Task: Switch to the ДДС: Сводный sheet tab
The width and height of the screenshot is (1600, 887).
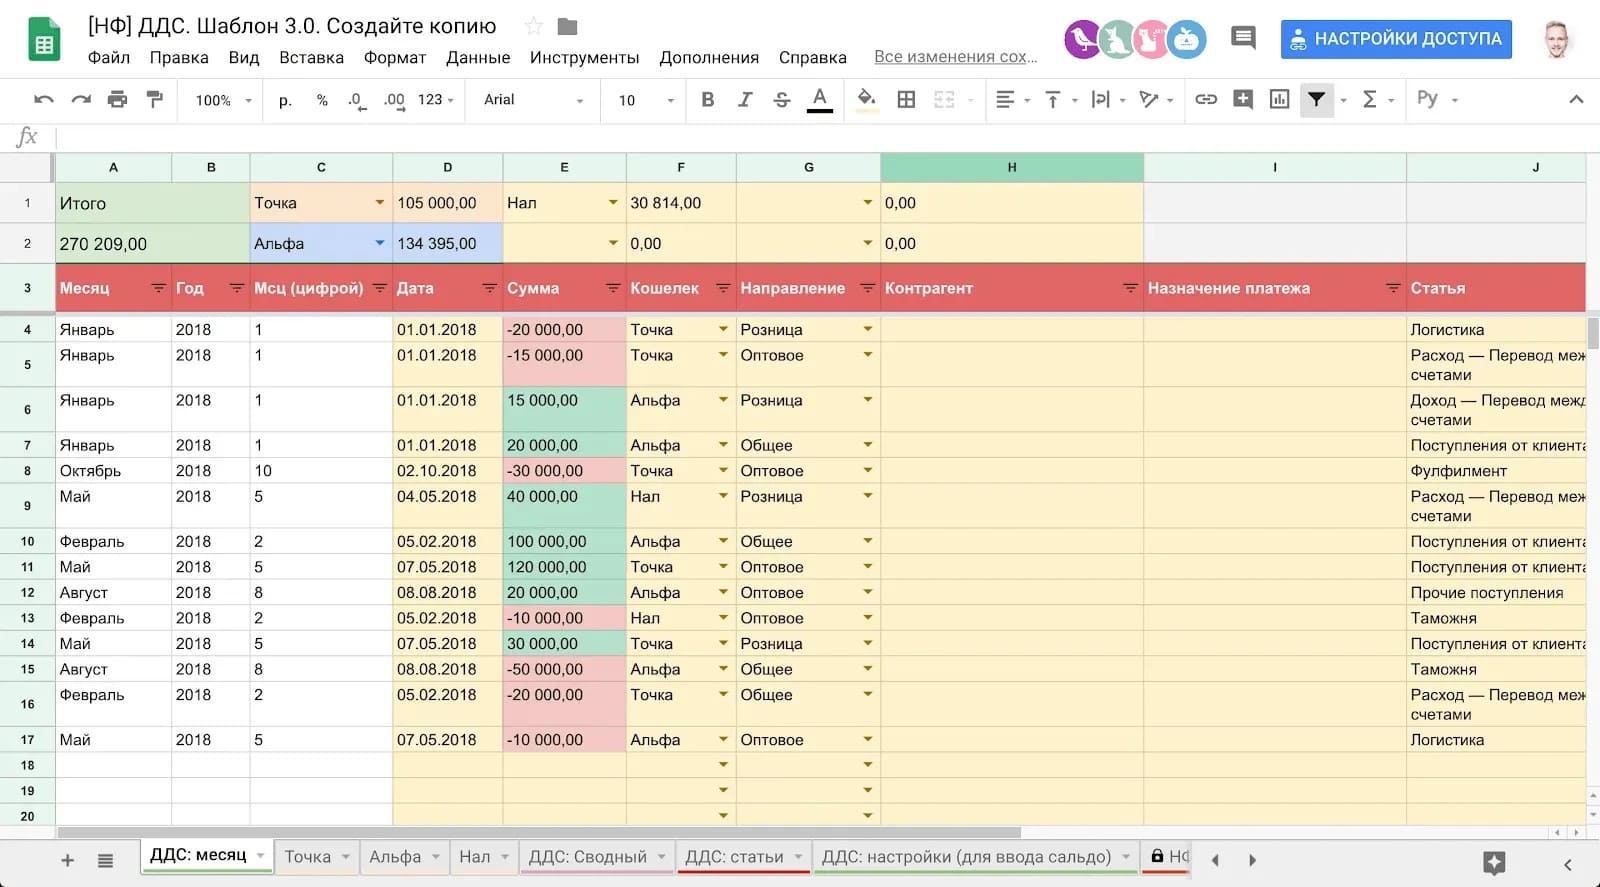Action: click(587, 857)
